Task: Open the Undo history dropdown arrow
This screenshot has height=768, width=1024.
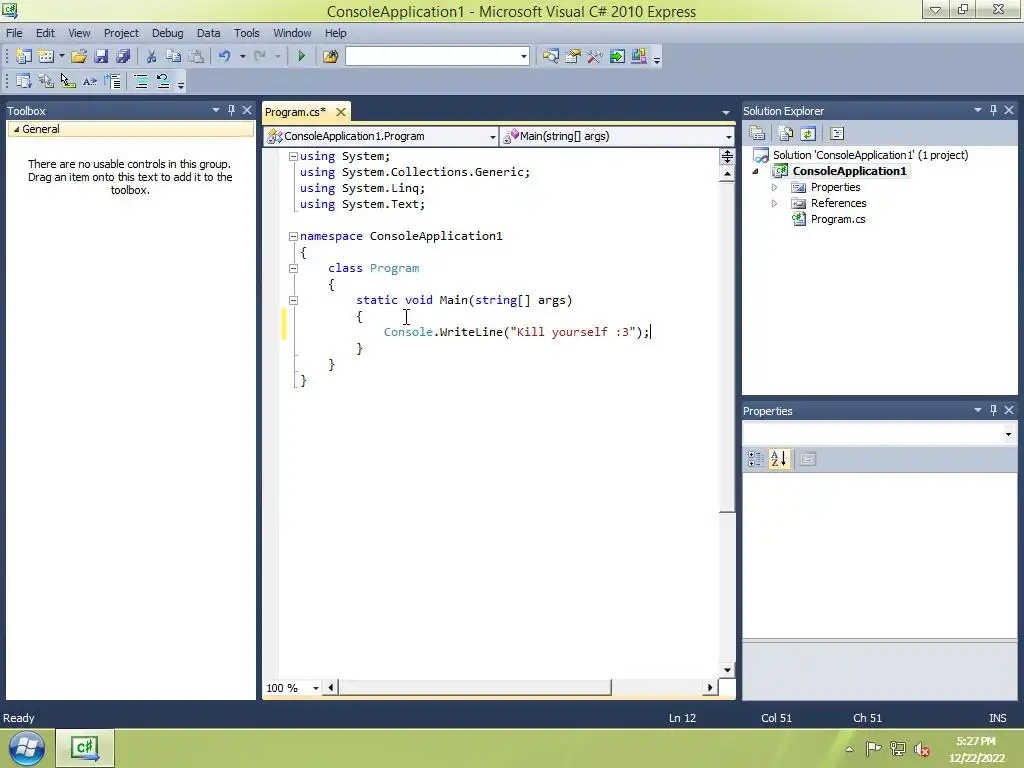Action: pyautogui.click(x=242, y=57)
